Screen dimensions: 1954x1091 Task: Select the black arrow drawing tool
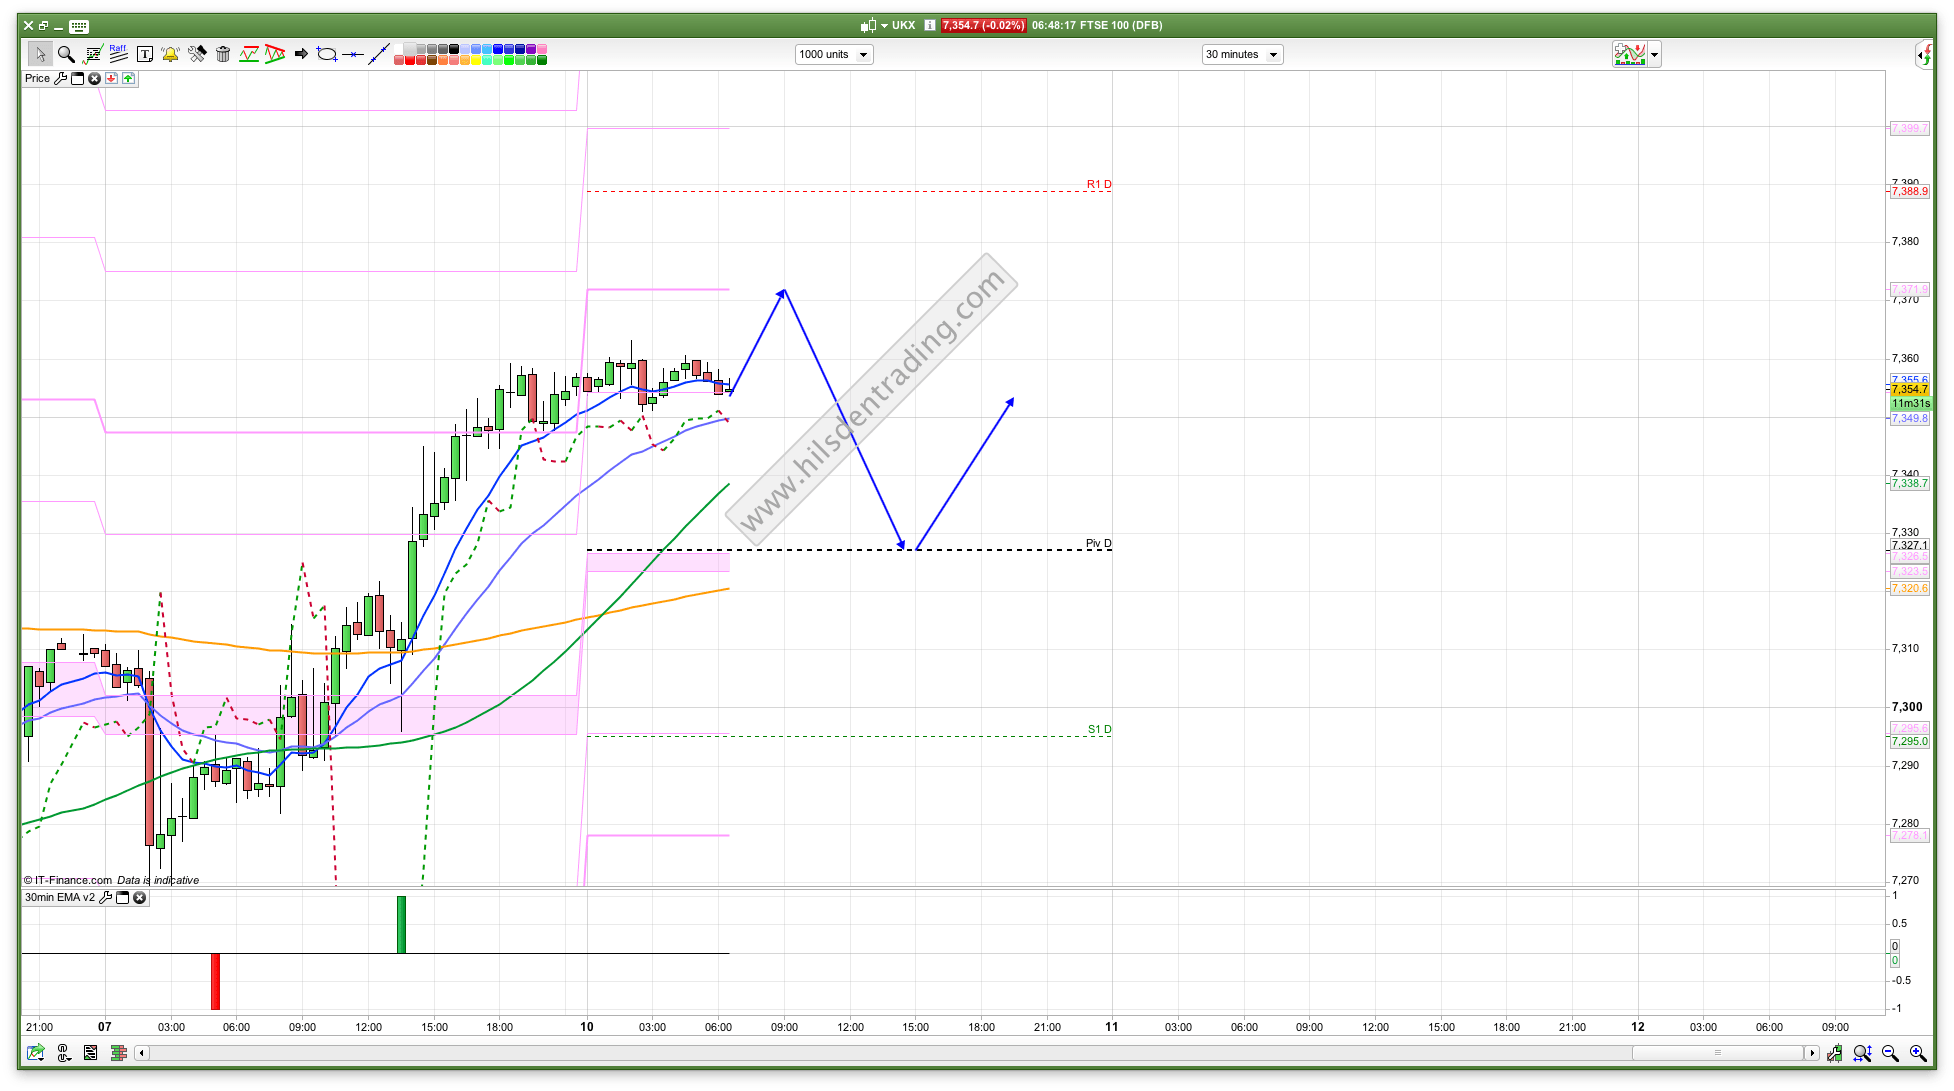click(x=301, y=54)
